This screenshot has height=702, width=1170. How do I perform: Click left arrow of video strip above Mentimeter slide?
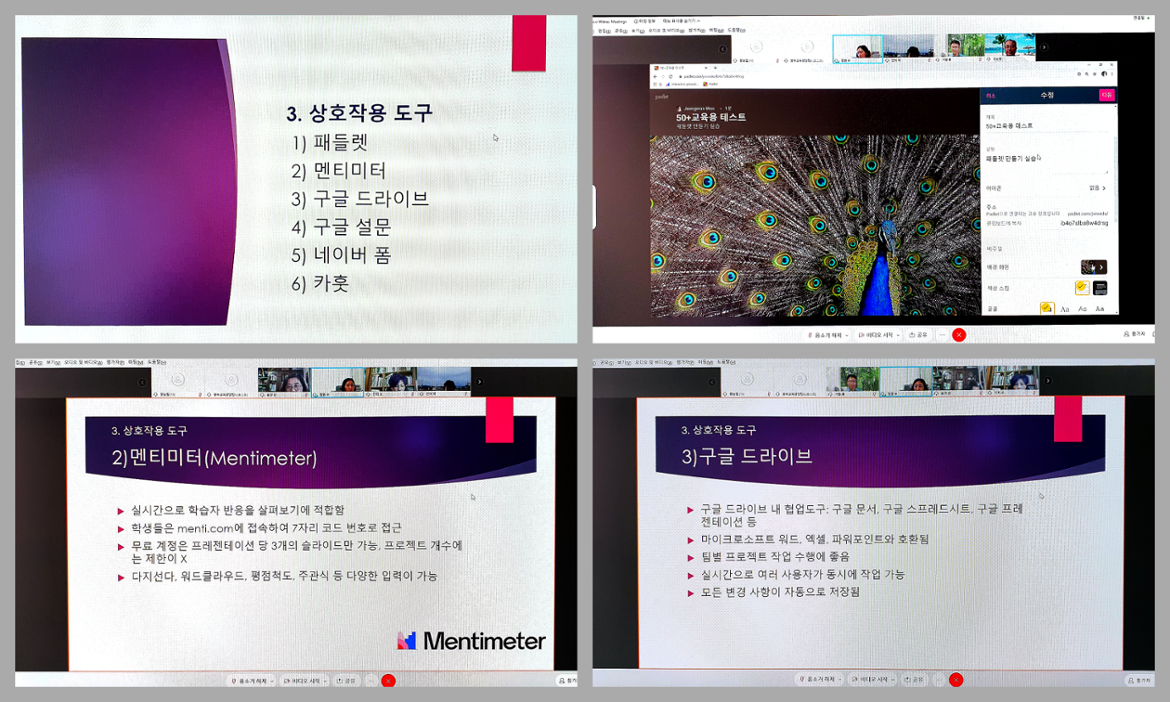coord(142,381)
